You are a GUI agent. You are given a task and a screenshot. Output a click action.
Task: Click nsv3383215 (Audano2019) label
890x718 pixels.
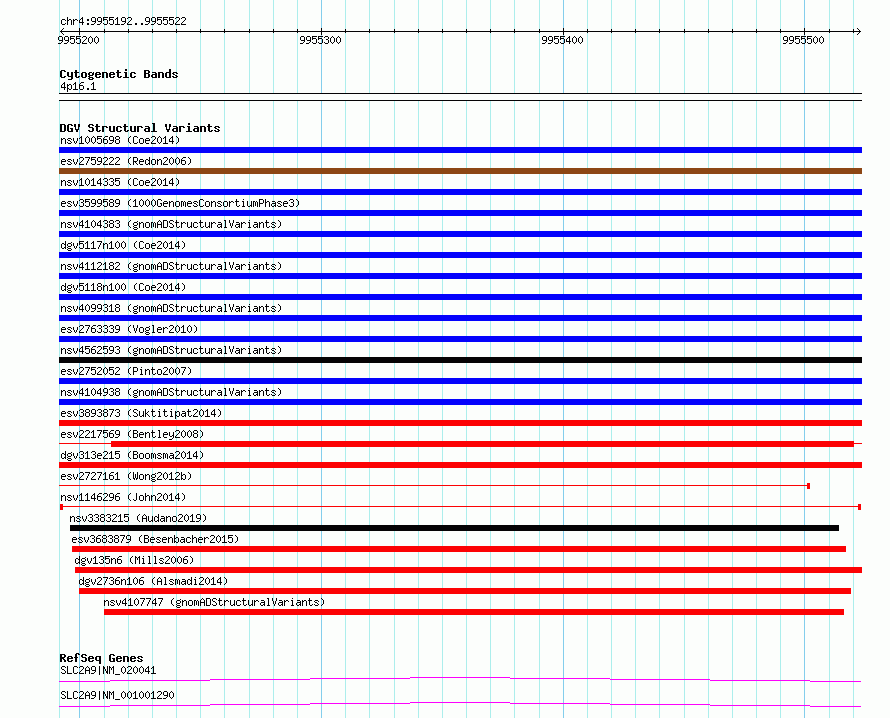tap(138, 518)
